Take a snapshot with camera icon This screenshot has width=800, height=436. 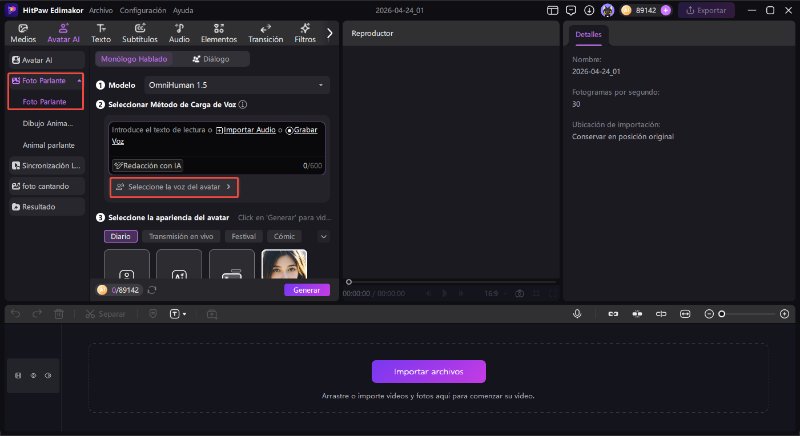click(519, 293)
